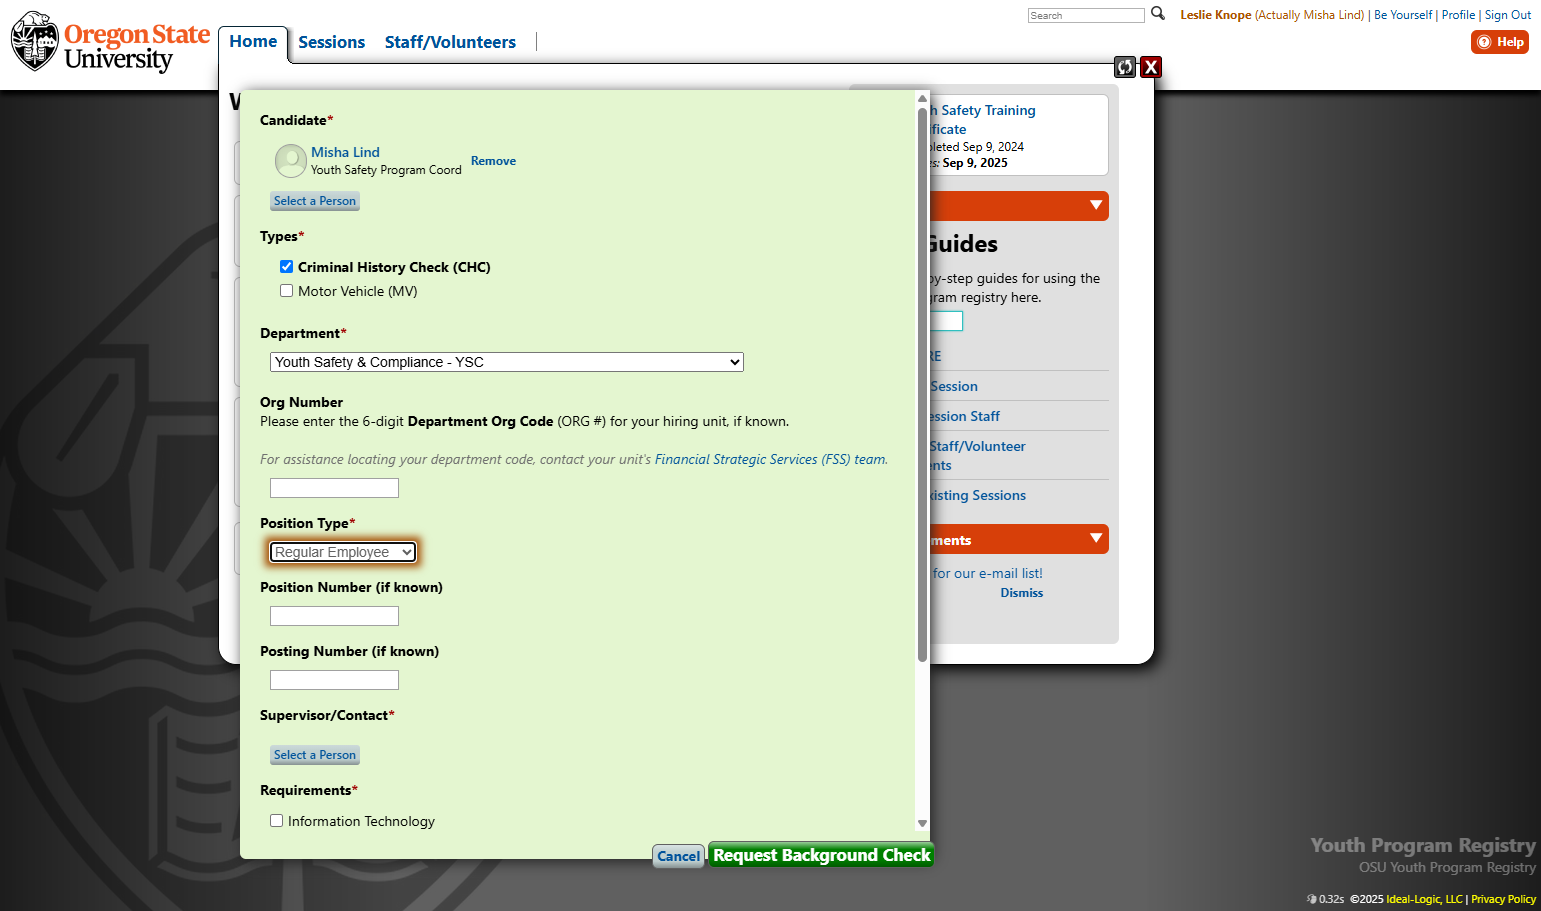1541x911 pixels.
Task: Click Select a Person under Candidate
Action: pyautogui.click(x=315, y=201)
